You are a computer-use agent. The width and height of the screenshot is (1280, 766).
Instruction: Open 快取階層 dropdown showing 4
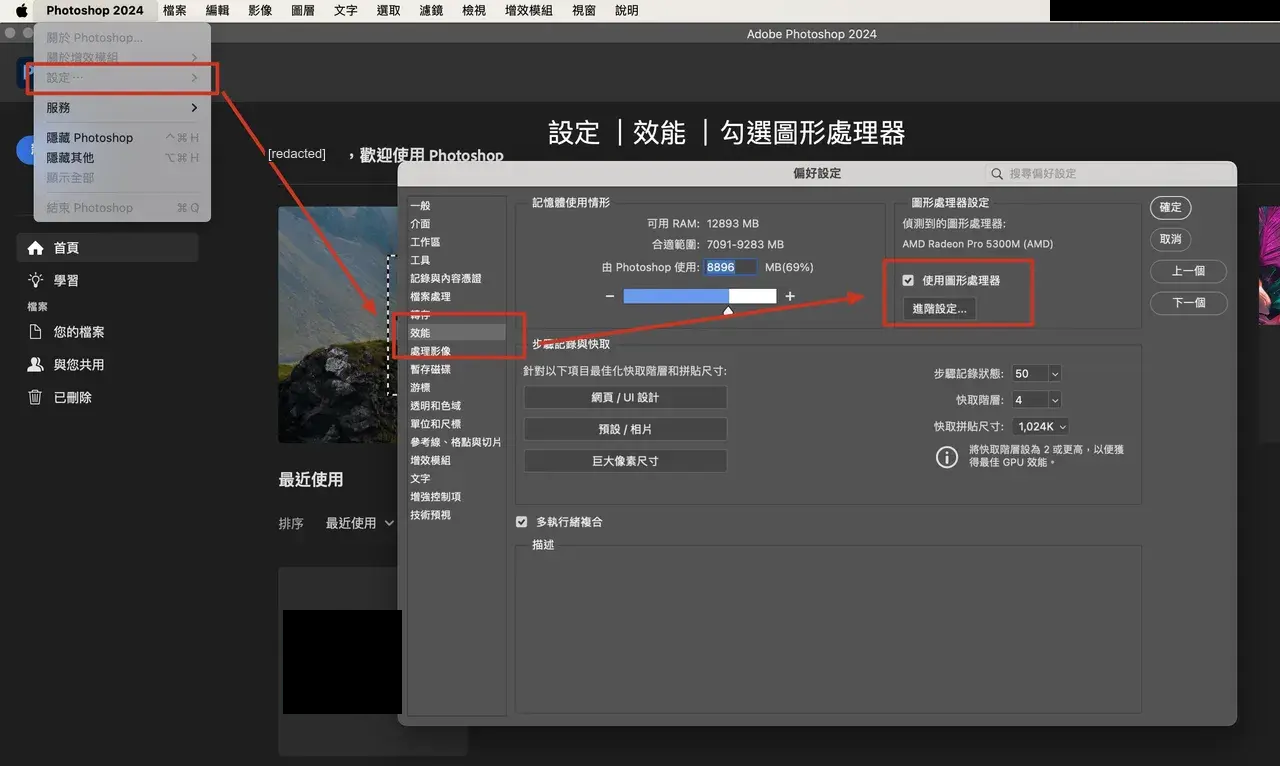[x=1036, y=399]
